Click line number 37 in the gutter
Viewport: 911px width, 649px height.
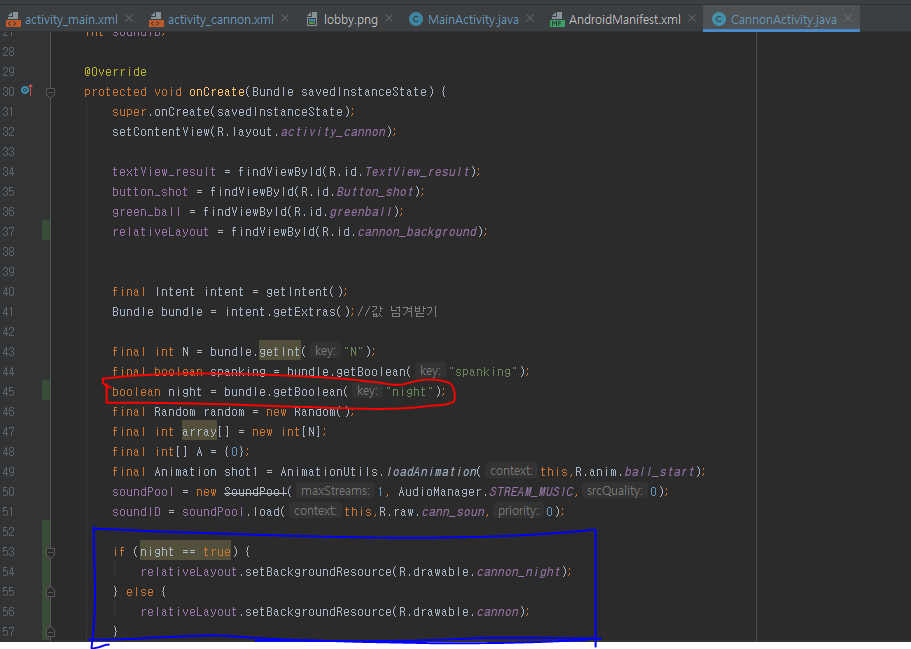pos(8,232)
